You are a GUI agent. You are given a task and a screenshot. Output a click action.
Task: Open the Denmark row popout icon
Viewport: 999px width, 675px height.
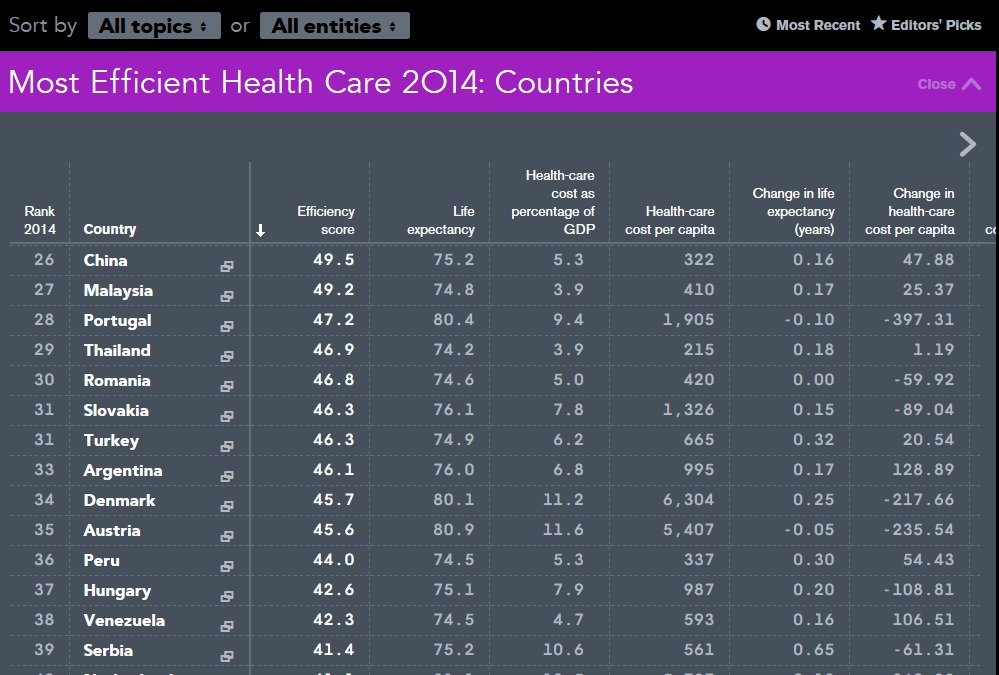tap(227, 507)
